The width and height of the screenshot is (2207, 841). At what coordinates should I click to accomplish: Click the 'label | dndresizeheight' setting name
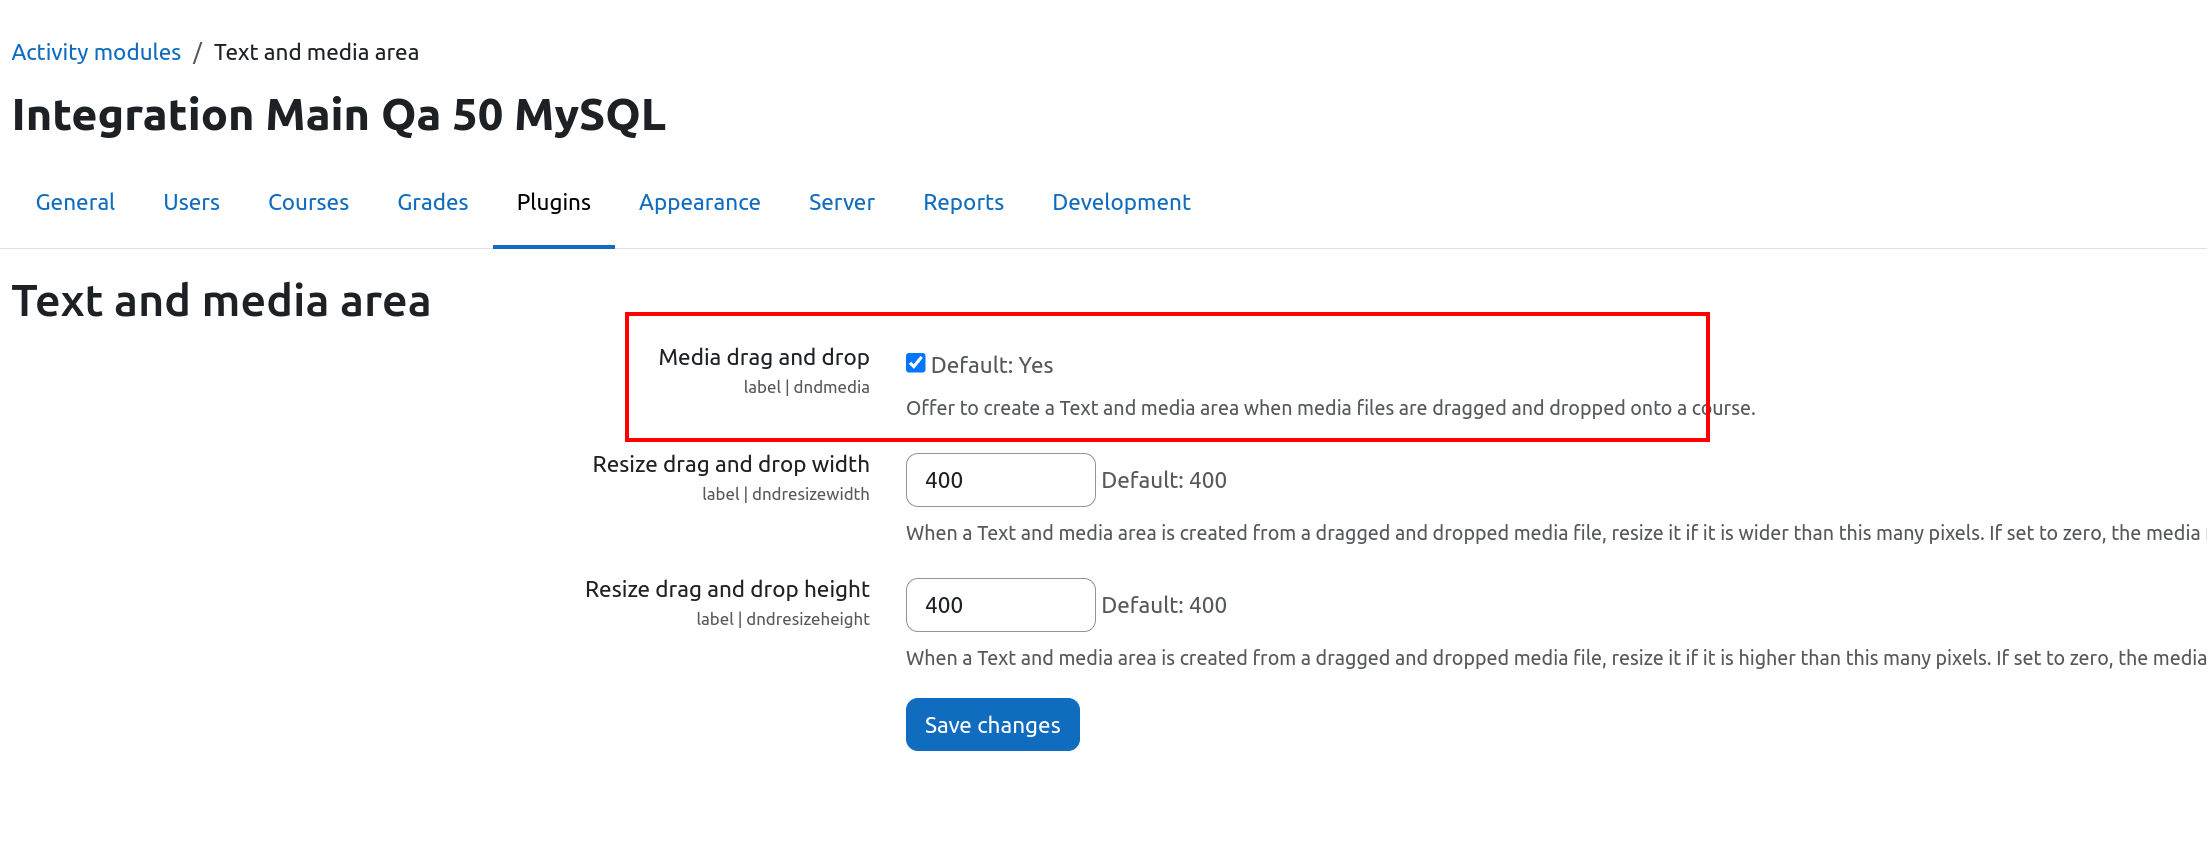[x=782, y=619]
